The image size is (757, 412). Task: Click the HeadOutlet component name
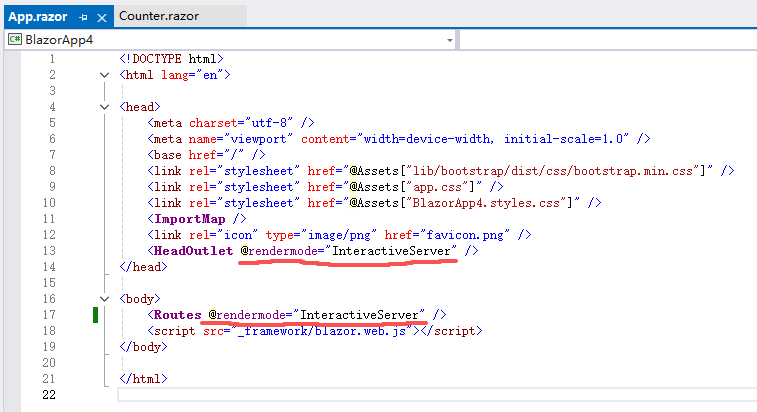pos(193,251)
